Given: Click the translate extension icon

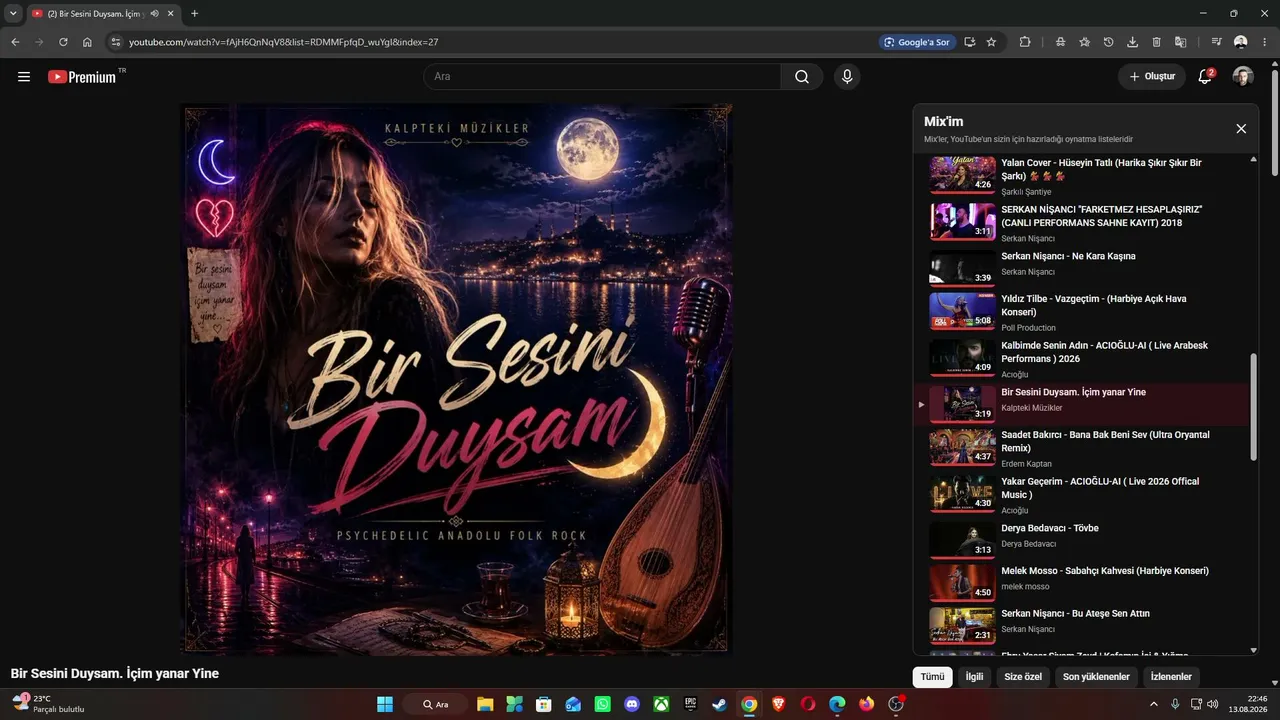Looking at the screenshot, I should (1180, 42).
